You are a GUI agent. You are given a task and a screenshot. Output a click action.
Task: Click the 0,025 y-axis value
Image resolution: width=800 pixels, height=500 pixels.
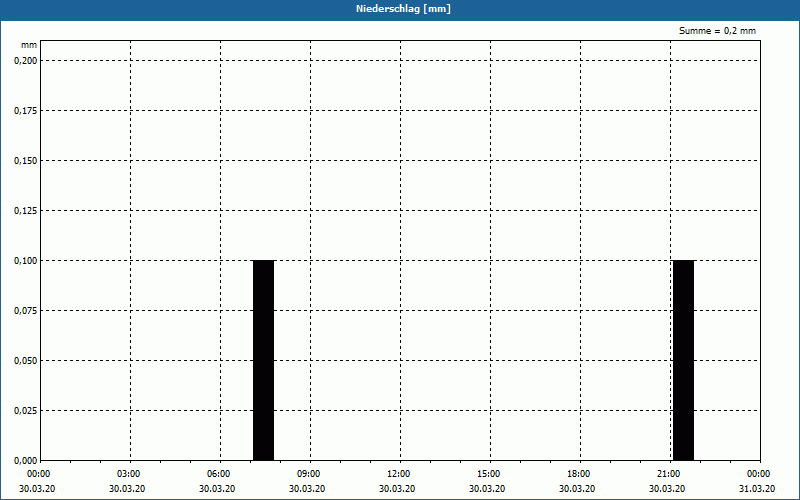click(x=26, y=410)
